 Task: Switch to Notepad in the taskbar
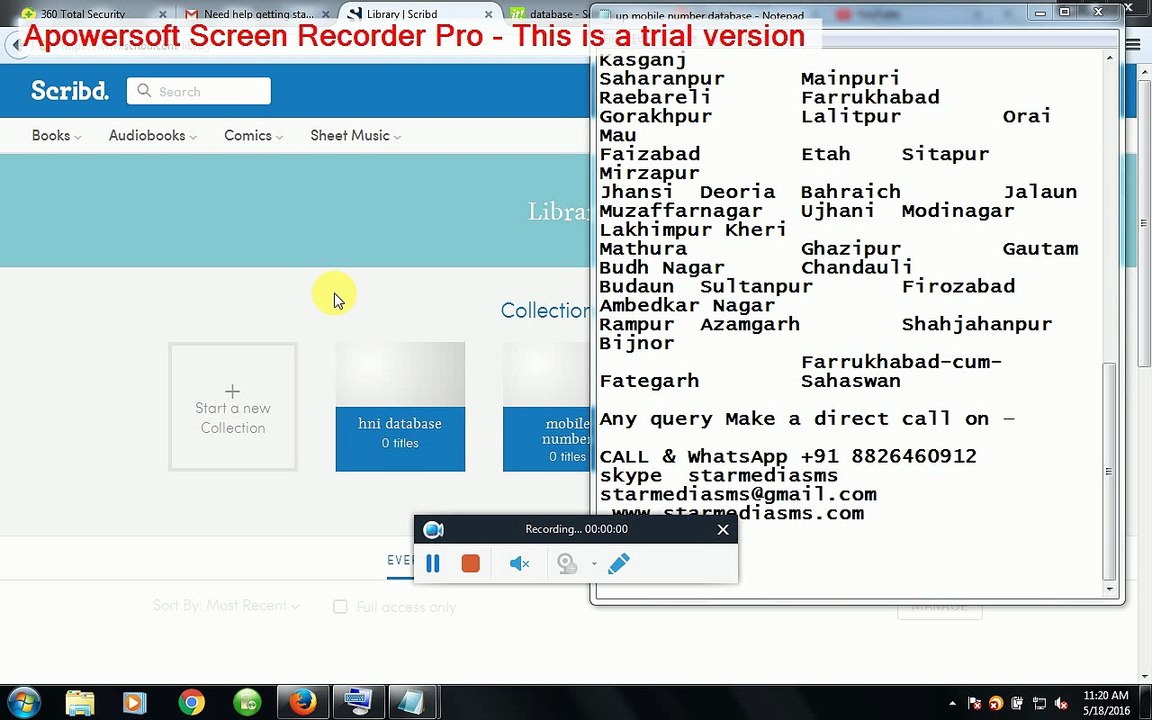tap(414, 703)
